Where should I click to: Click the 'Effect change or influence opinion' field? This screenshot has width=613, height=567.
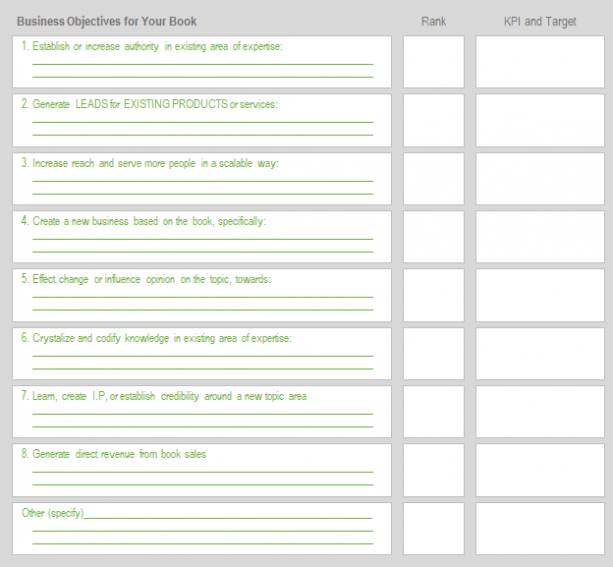click(x=202, y=294)
